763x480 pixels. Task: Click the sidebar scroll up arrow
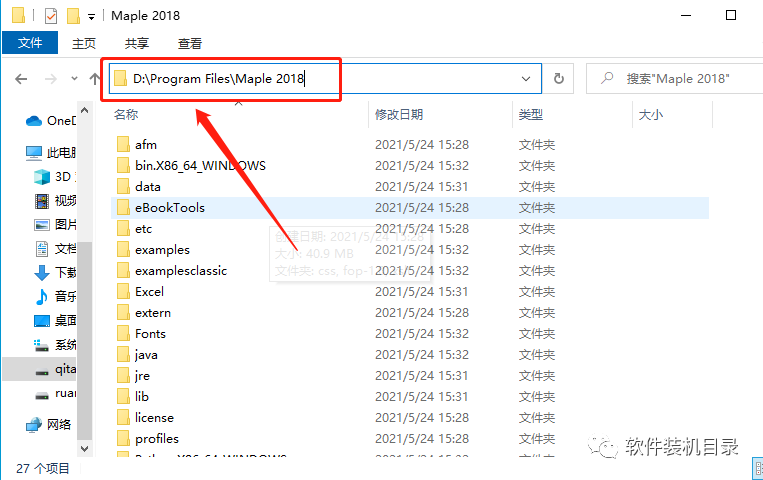[85, 111]
